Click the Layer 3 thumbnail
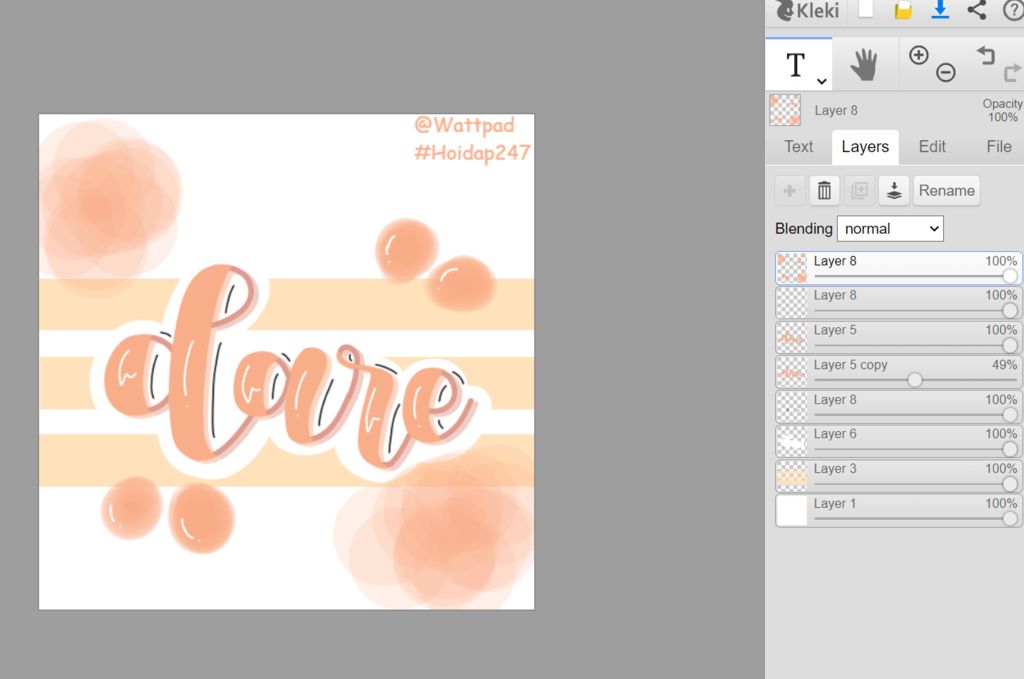The image size is (1024, 679). tap(792, 475)
